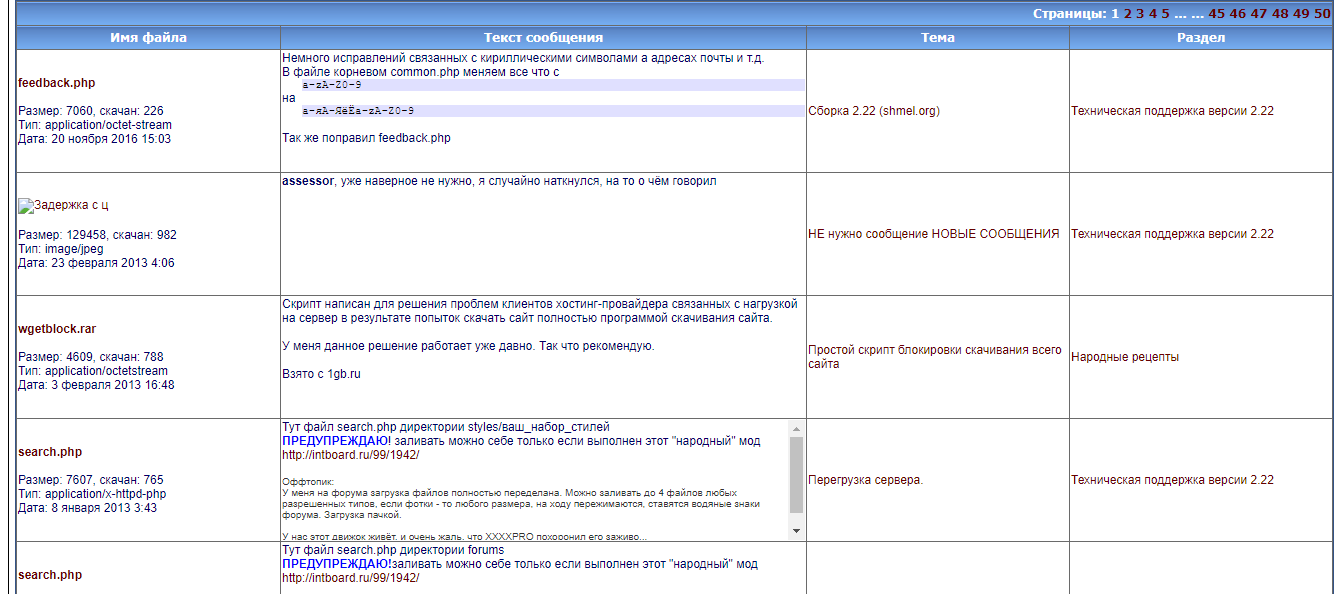Click the "Имя файла" column header
Viewport: 1335px width, 594px height.
click(148, 38)
